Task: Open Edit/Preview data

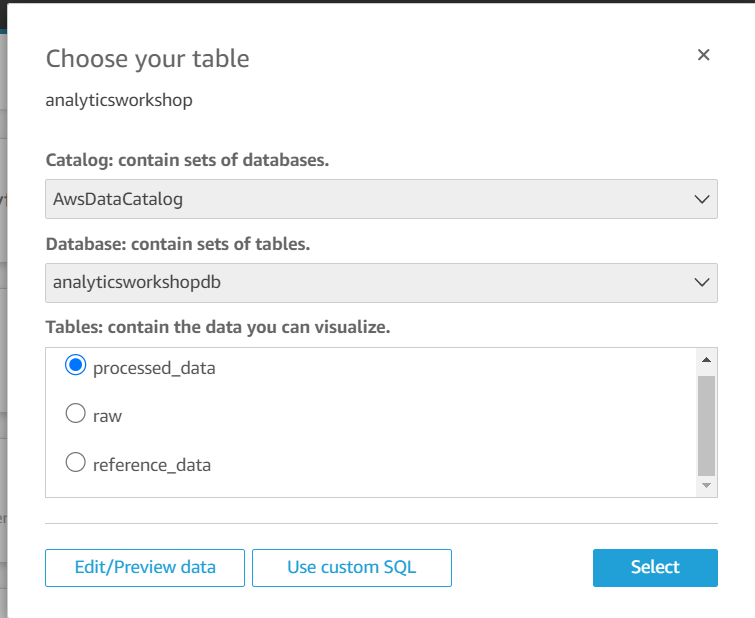Action: [x=145, y=567]
